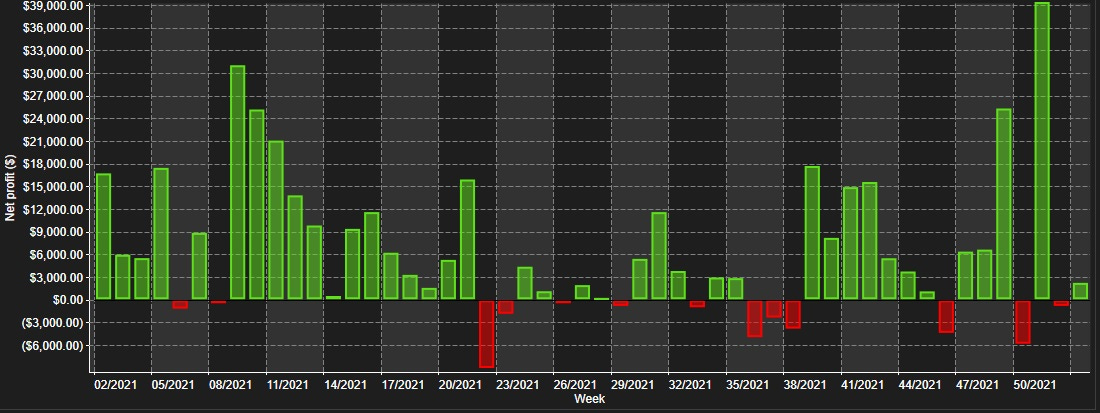Click the $24,000.00 axis value

tap(53, 119)
